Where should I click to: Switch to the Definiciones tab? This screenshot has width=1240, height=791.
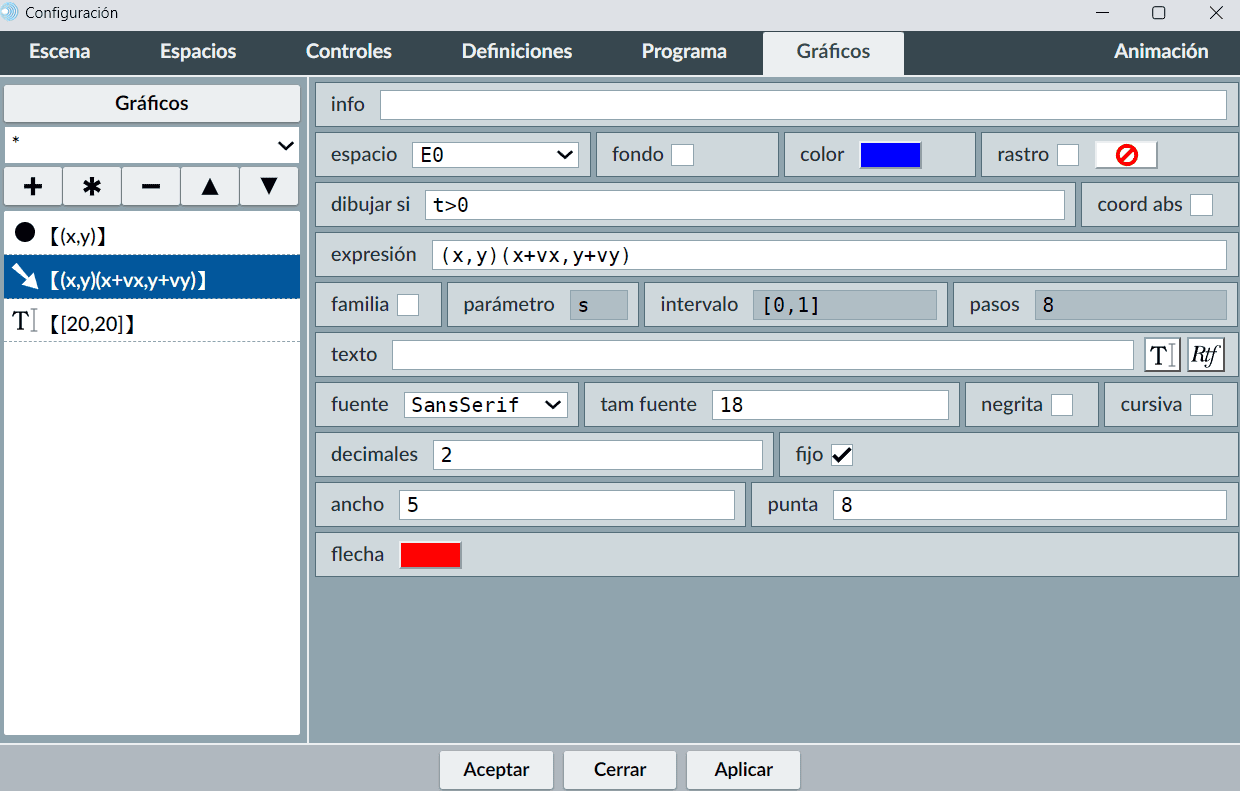[517, 52]
